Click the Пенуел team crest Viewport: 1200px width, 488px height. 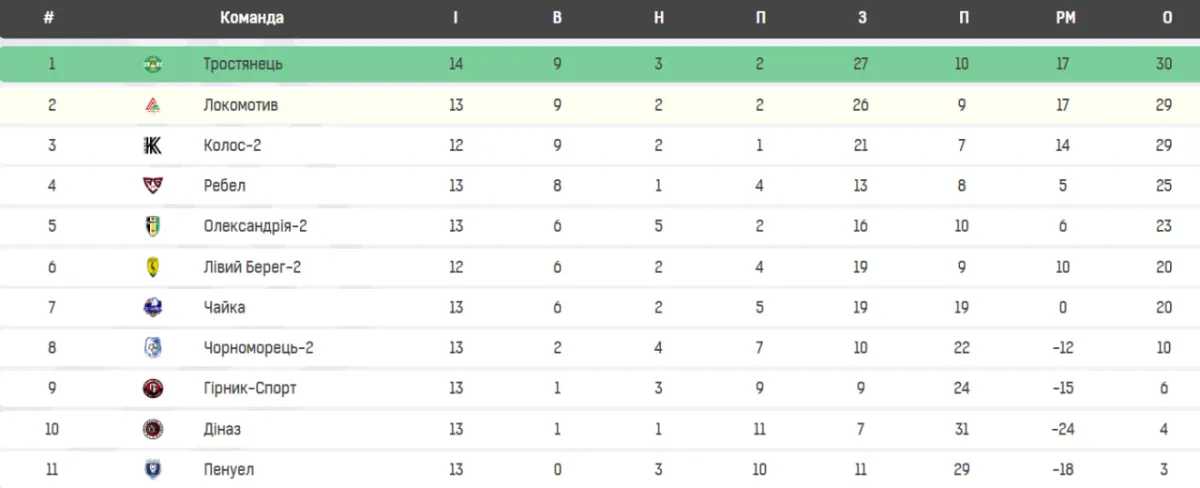click(152, 469)
